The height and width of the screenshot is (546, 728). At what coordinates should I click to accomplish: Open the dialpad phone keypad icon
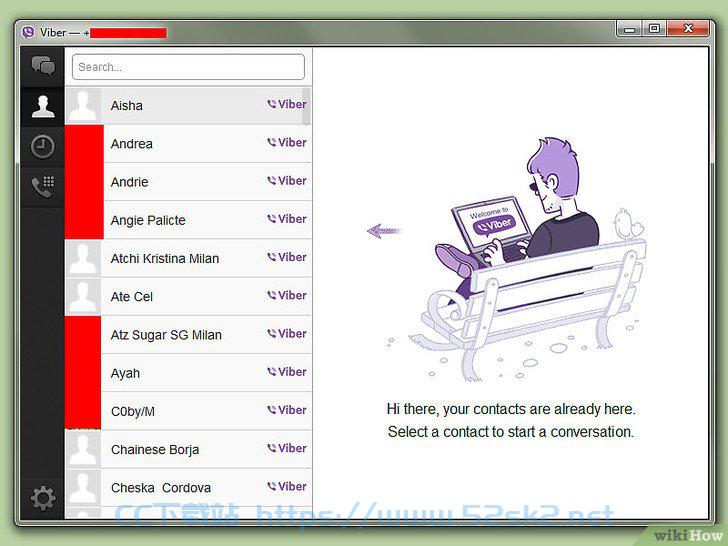(43, 187)
